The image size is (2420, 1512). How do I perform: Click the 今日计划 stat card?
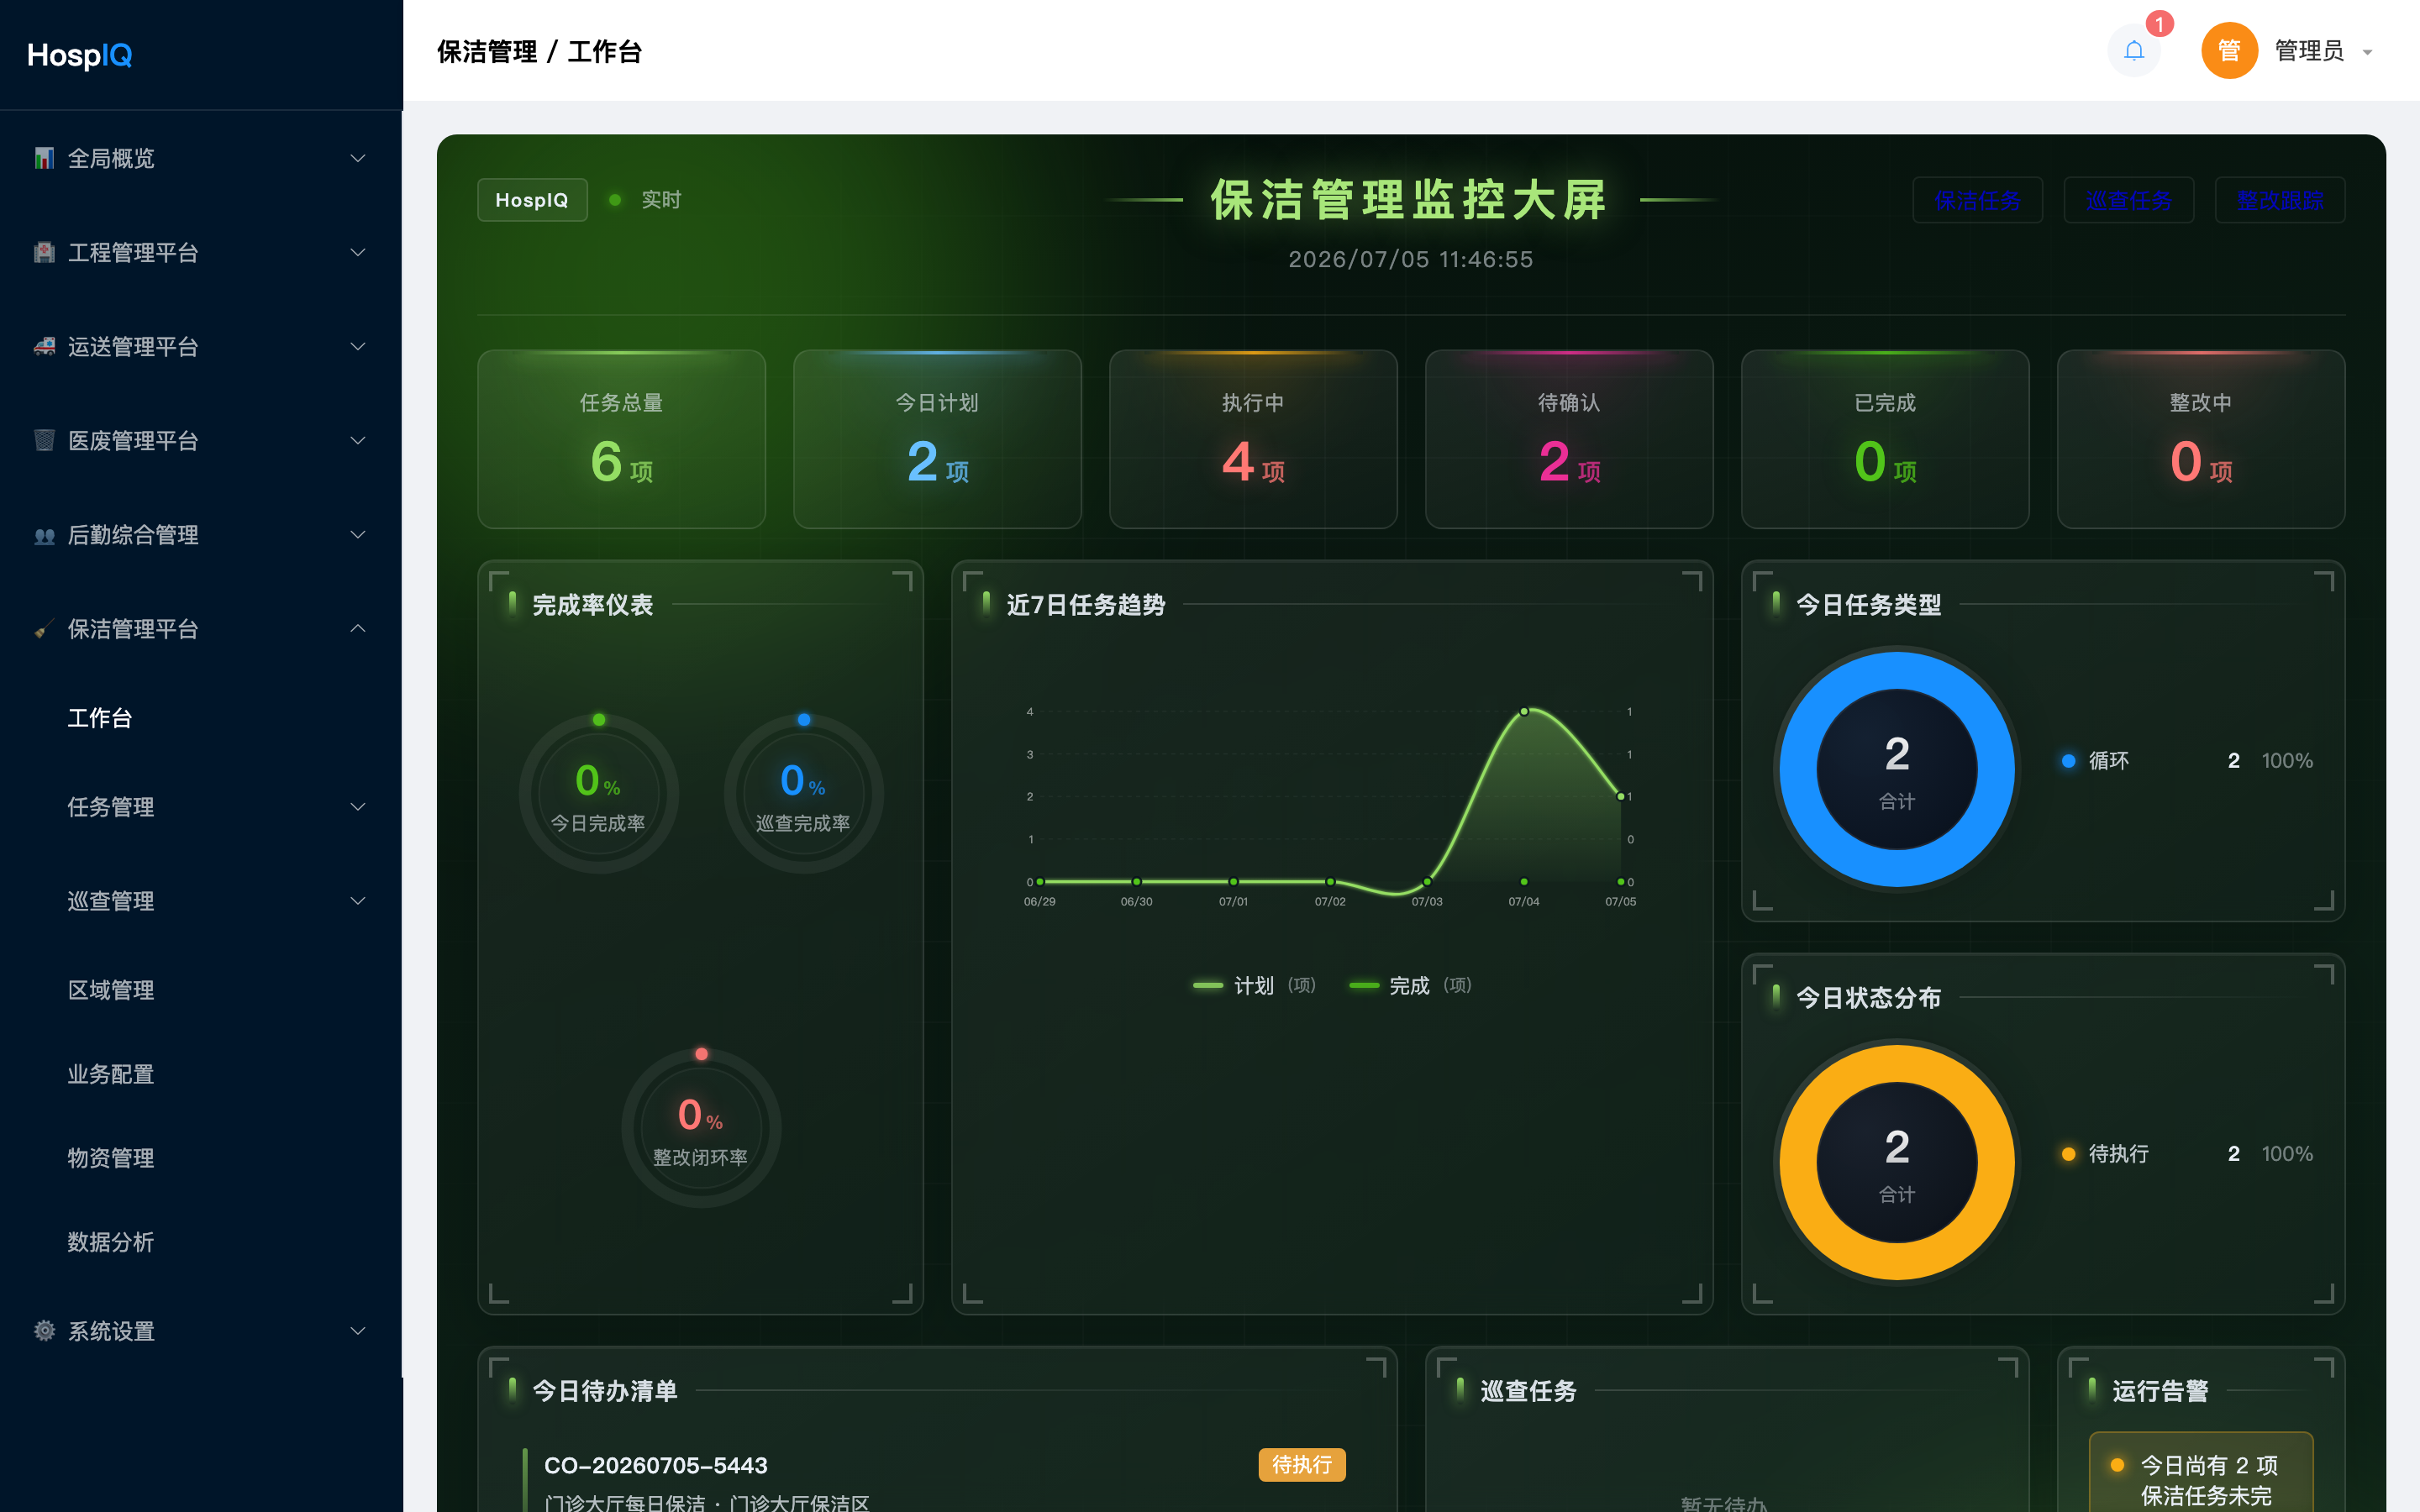click(937, 439)
